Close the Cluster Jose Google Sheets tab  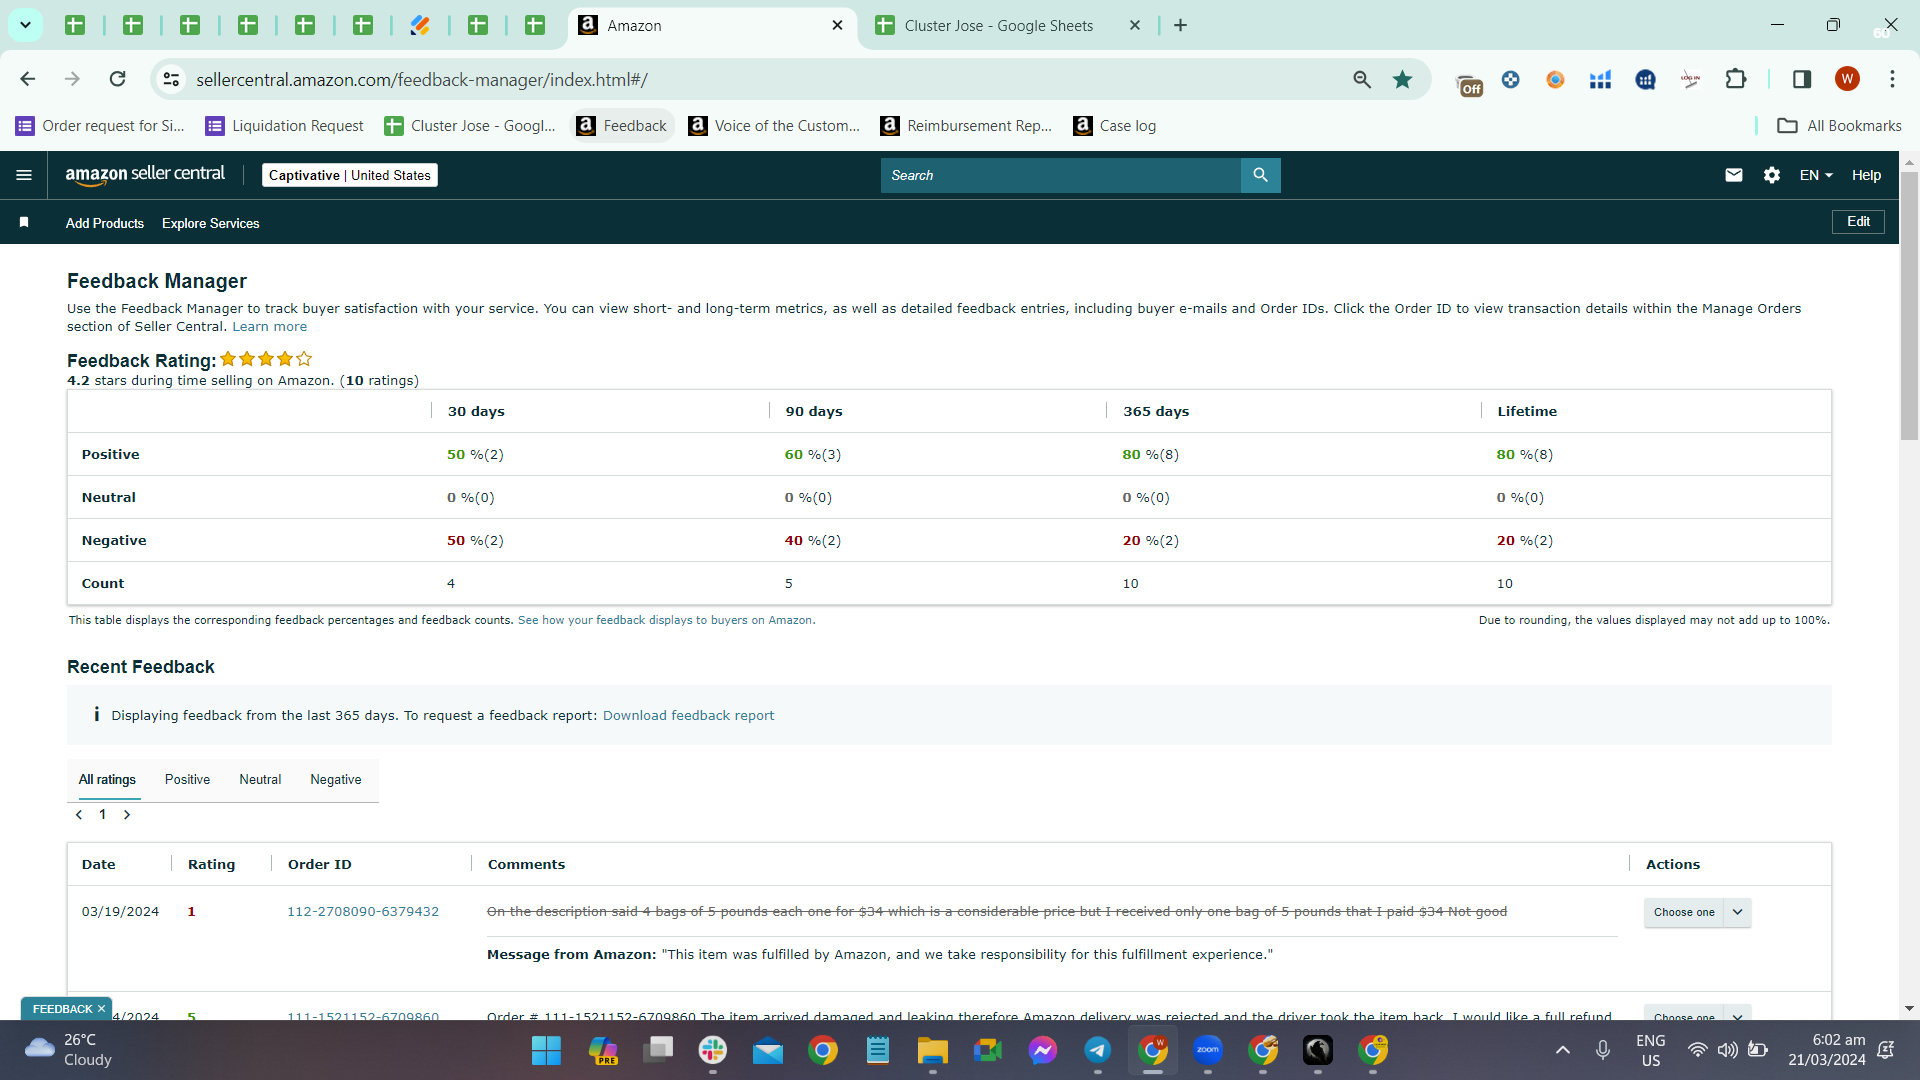tap(1135, 25)
